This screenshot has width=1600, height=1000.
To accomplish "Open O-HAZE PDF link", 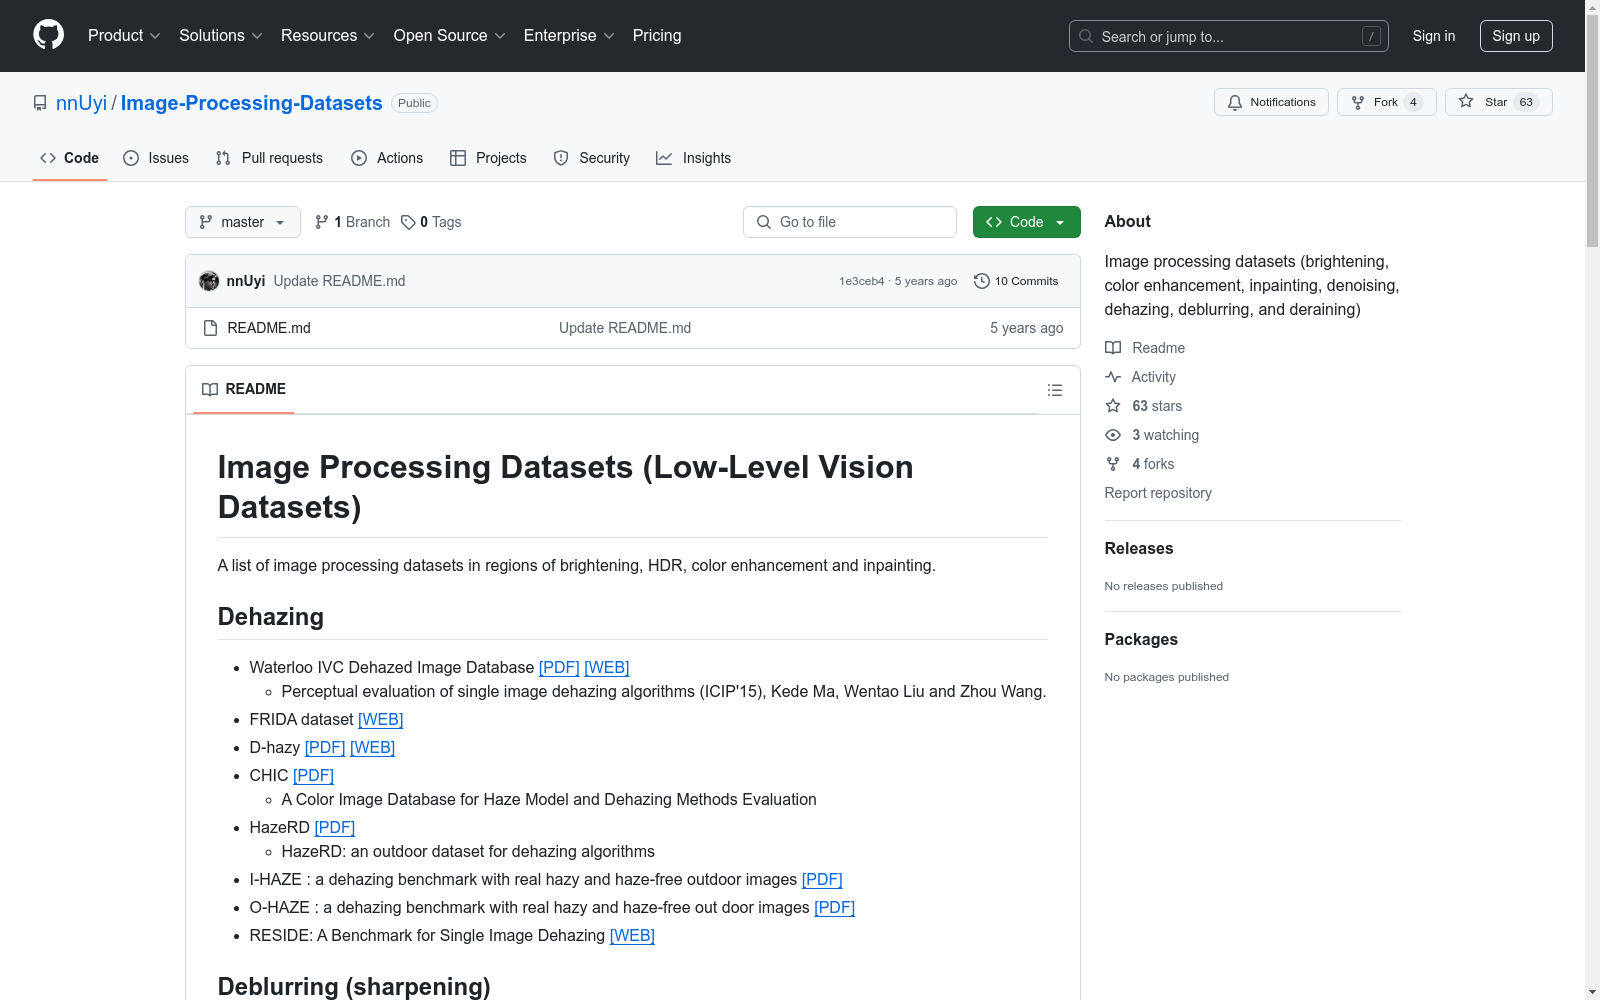I will (835, 907).
